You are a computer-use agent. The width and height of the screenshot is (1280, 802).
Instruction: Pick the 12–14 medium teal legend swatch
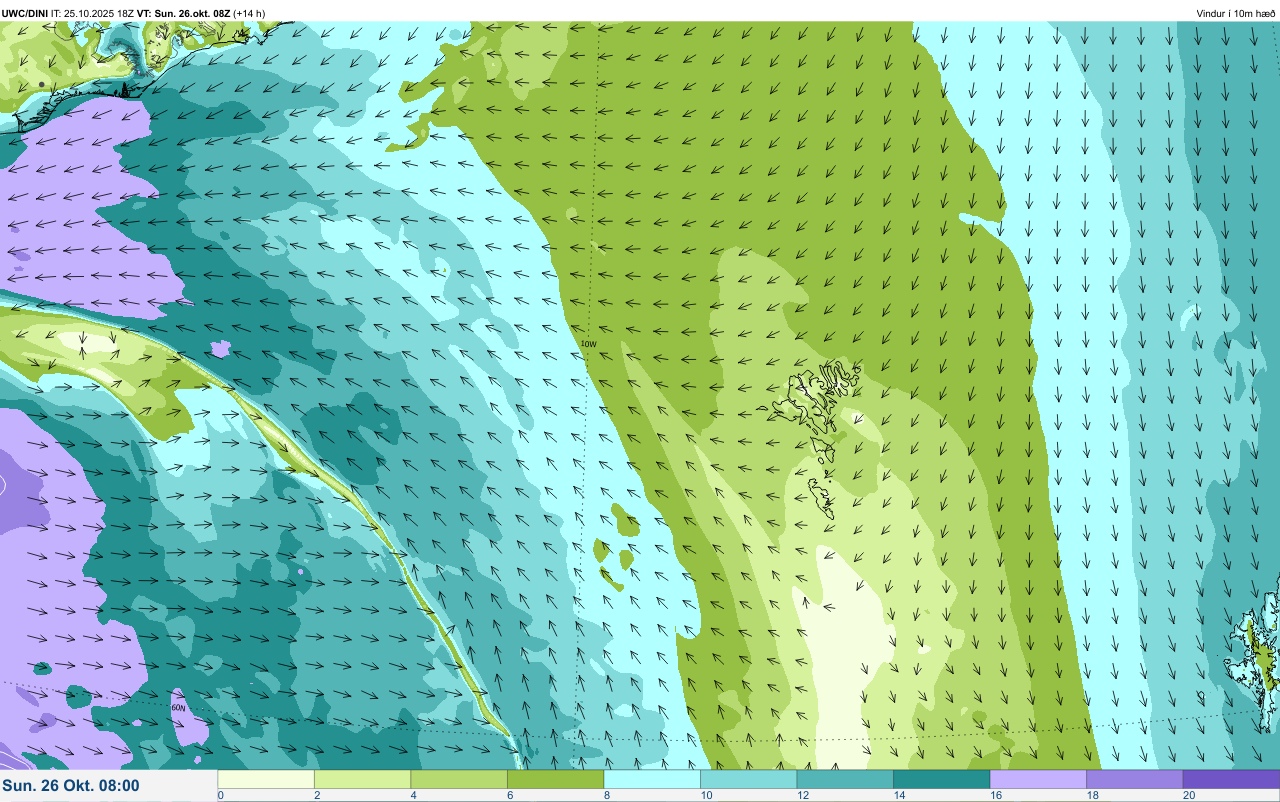845,779
